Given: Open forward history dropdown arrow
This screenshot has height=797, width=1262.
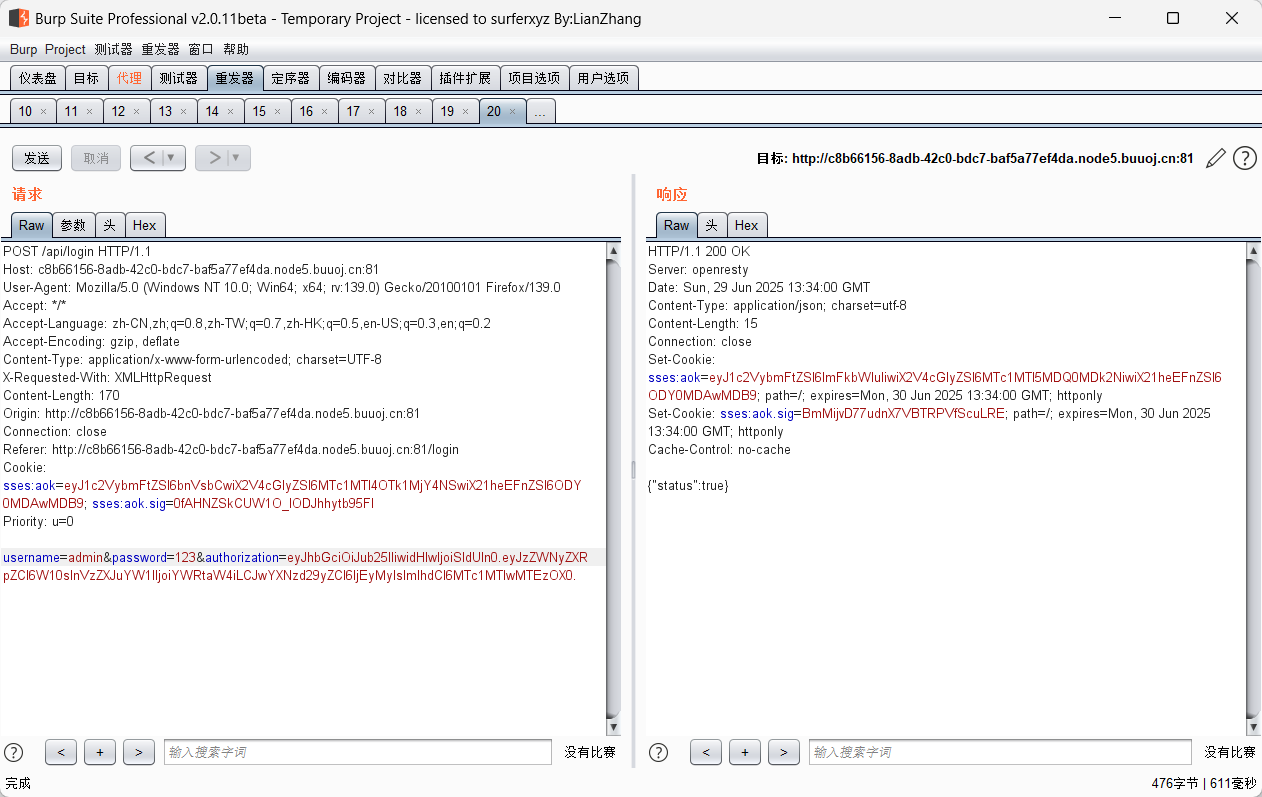Looking at the screenshot, I should pos(238,158).
